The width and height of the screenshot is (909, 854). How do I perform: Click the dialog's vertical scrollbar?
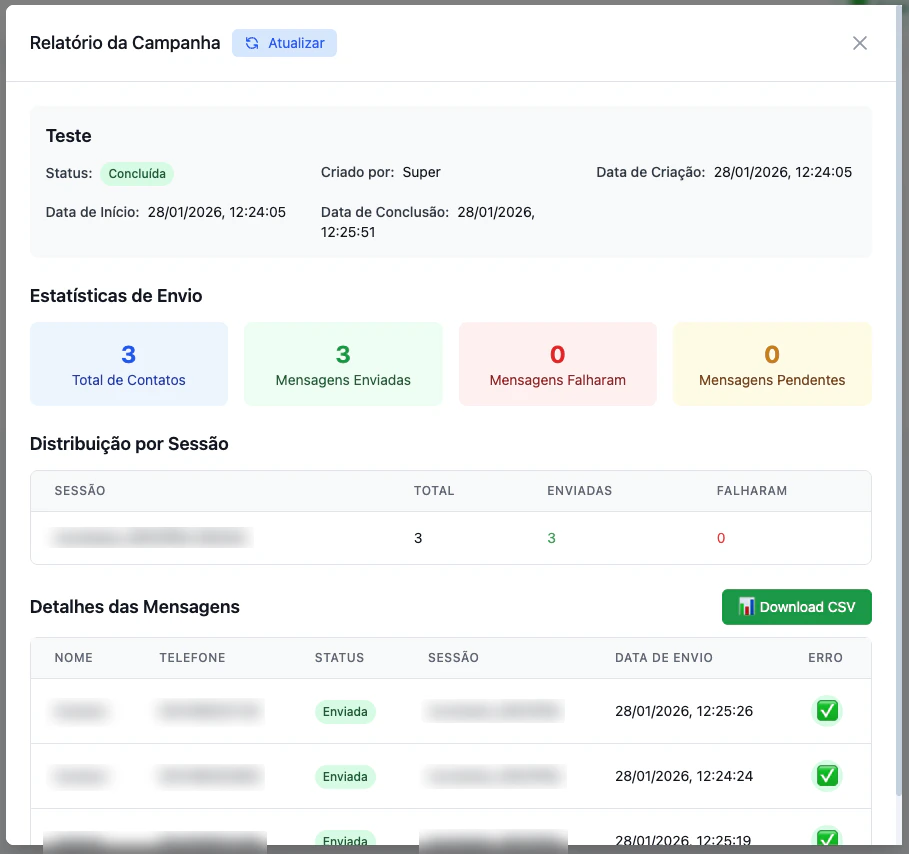(899, 400)
